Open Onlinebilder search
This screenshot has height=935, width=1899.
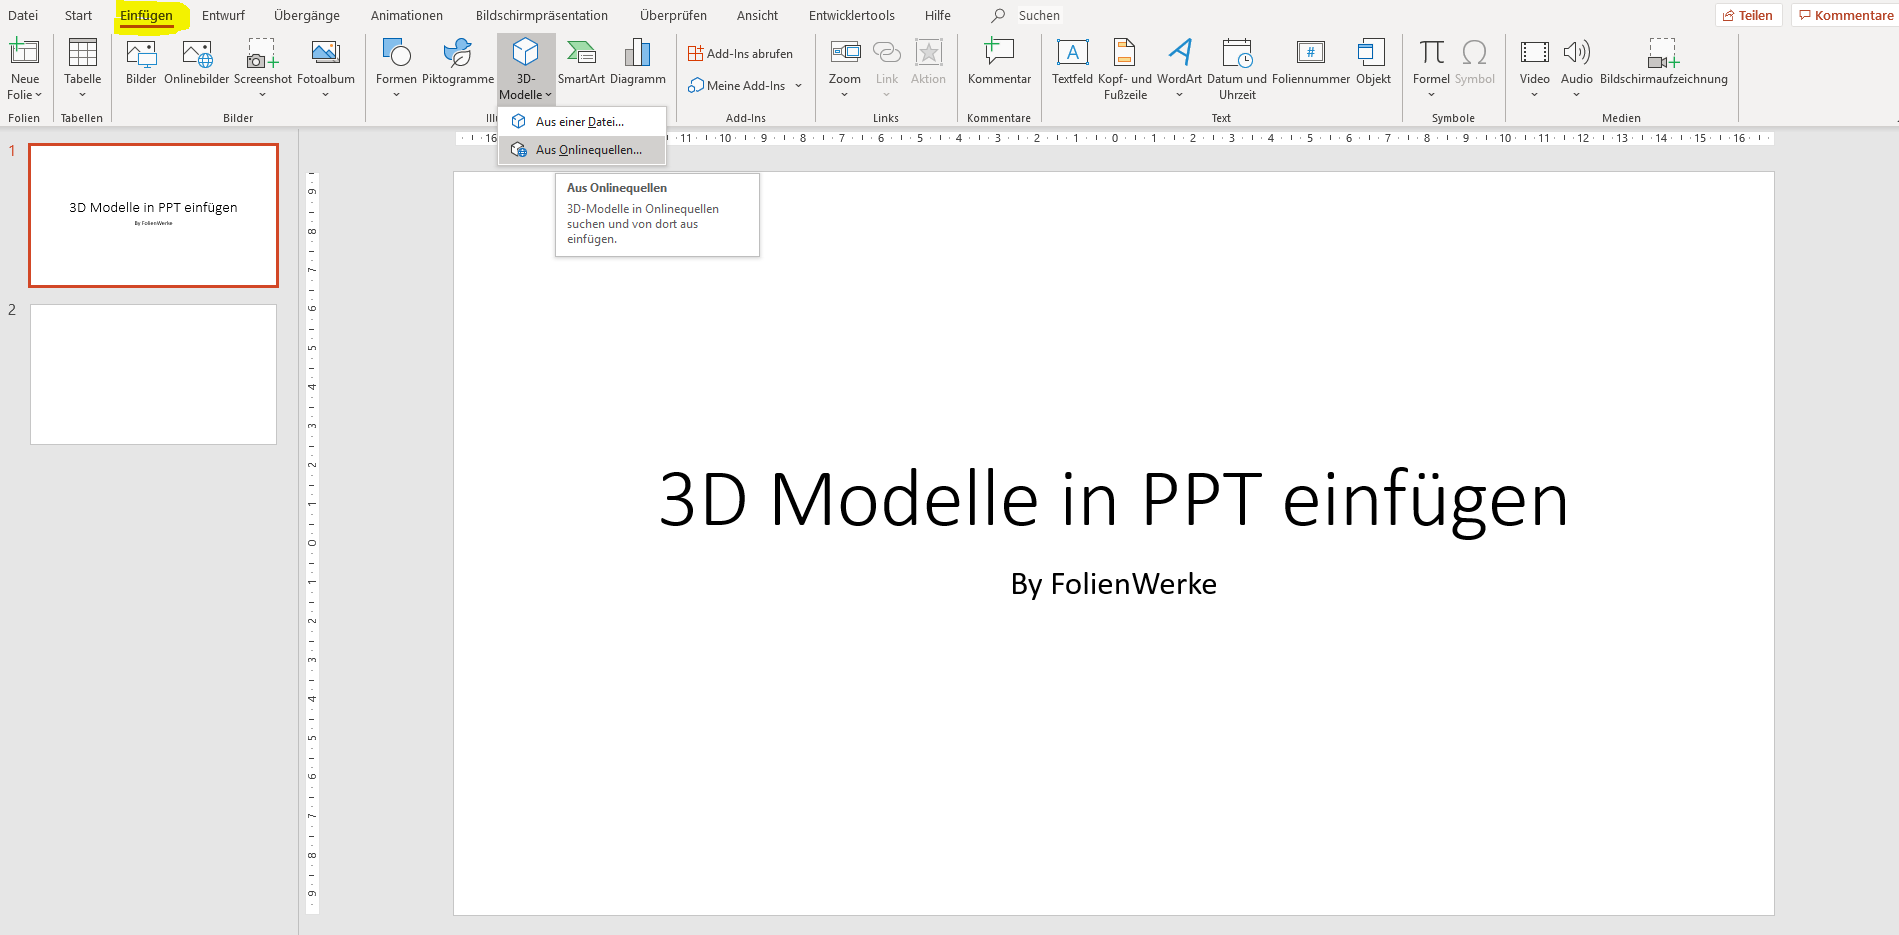197,52
